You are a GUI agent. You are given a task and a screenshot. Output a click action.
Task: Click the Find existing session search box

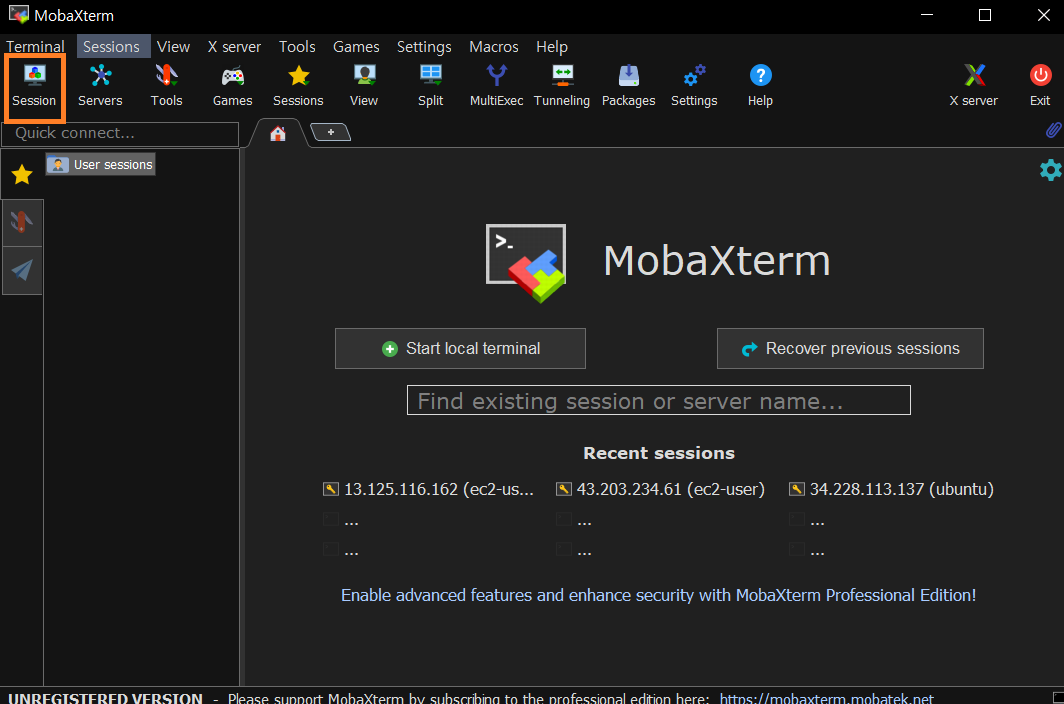click(x=659, y=401)
